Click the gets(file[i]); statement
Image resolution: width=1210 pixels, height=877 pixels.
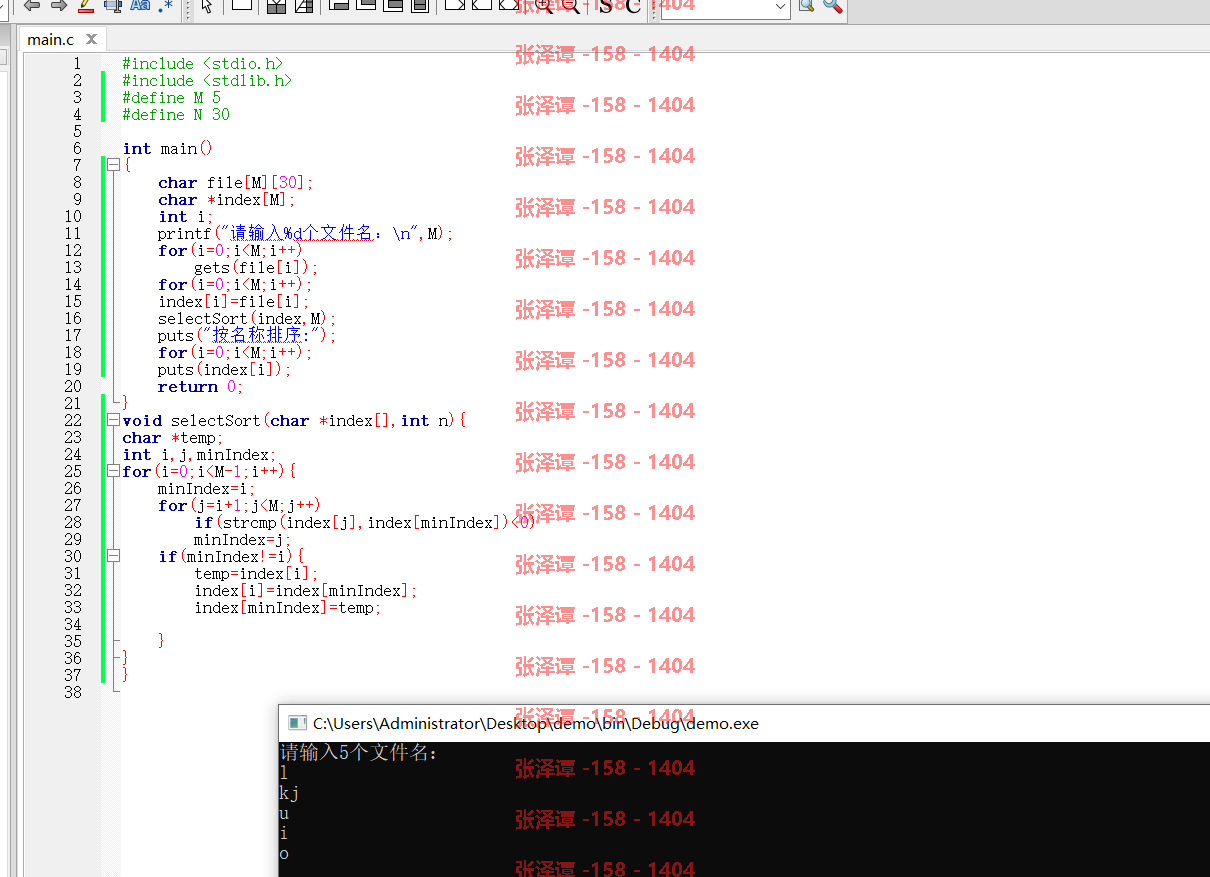coord(256,268)
